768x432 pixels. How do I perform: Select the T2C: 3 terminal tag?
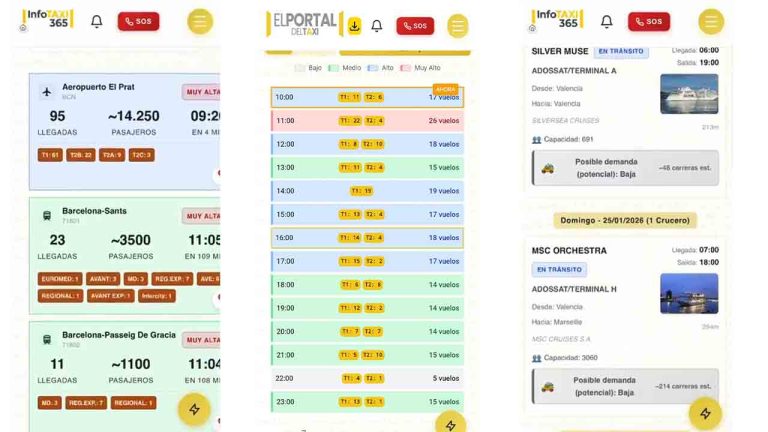(x=142, y=155)
